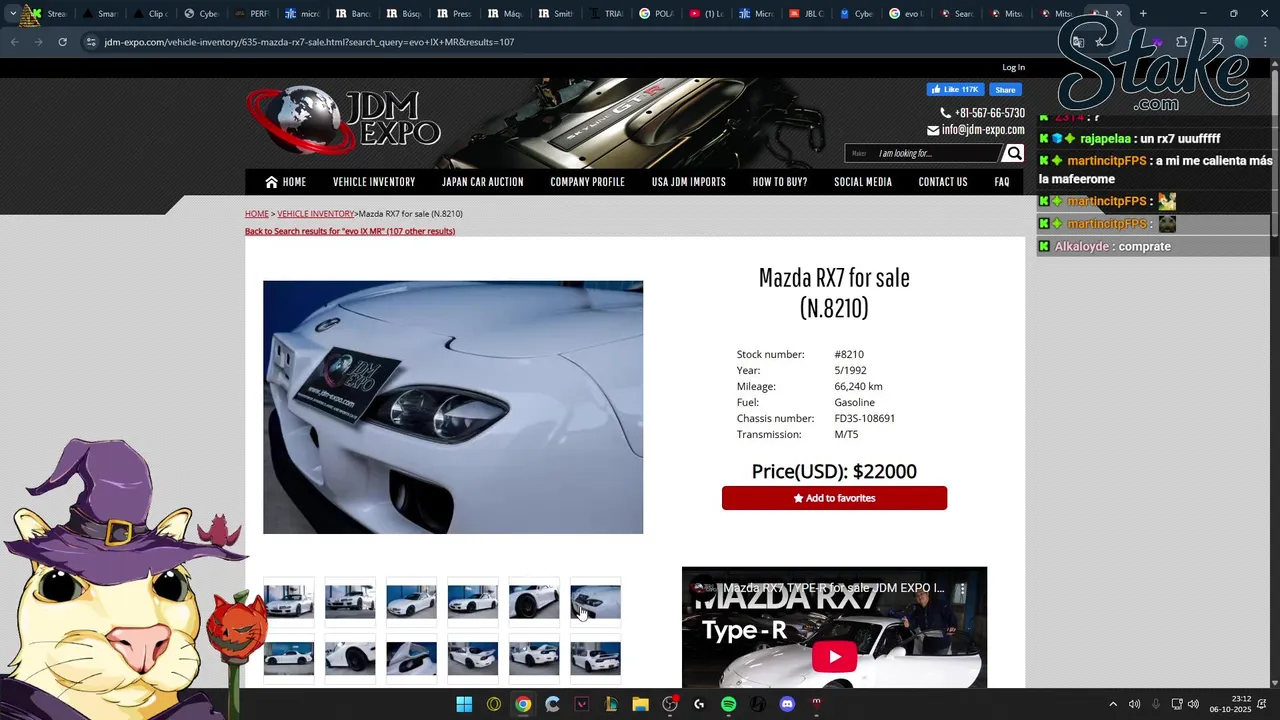Click the Facebook Share button
Image resolution: width=1280 pixels, height=720 pixels.
pyautogui.click(x=1004, y=89)
